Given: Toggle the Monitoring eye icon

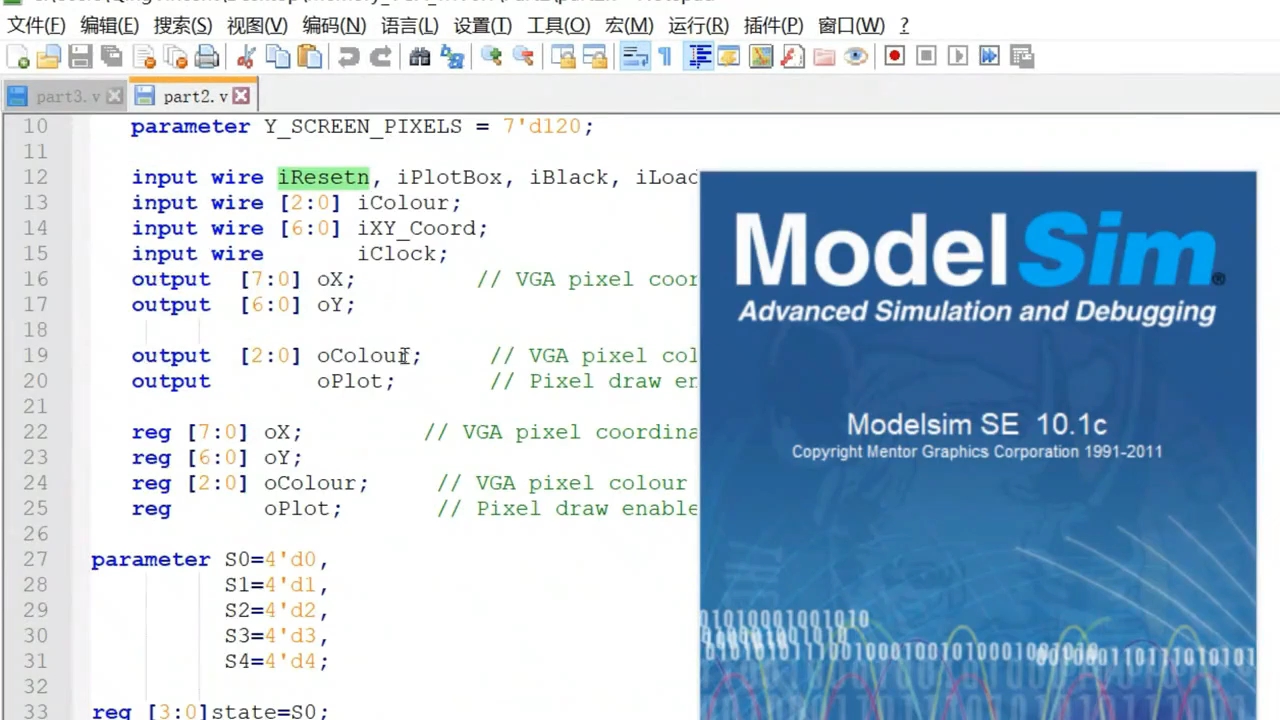Looking at the screenshot, I should click(856, 56).
